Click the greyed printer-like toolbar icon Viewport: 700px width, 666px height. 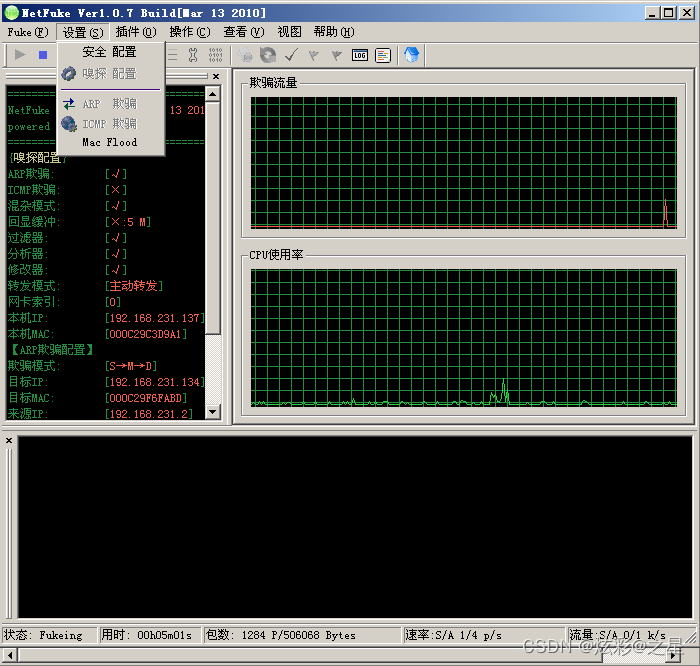(x=245, y=55)
